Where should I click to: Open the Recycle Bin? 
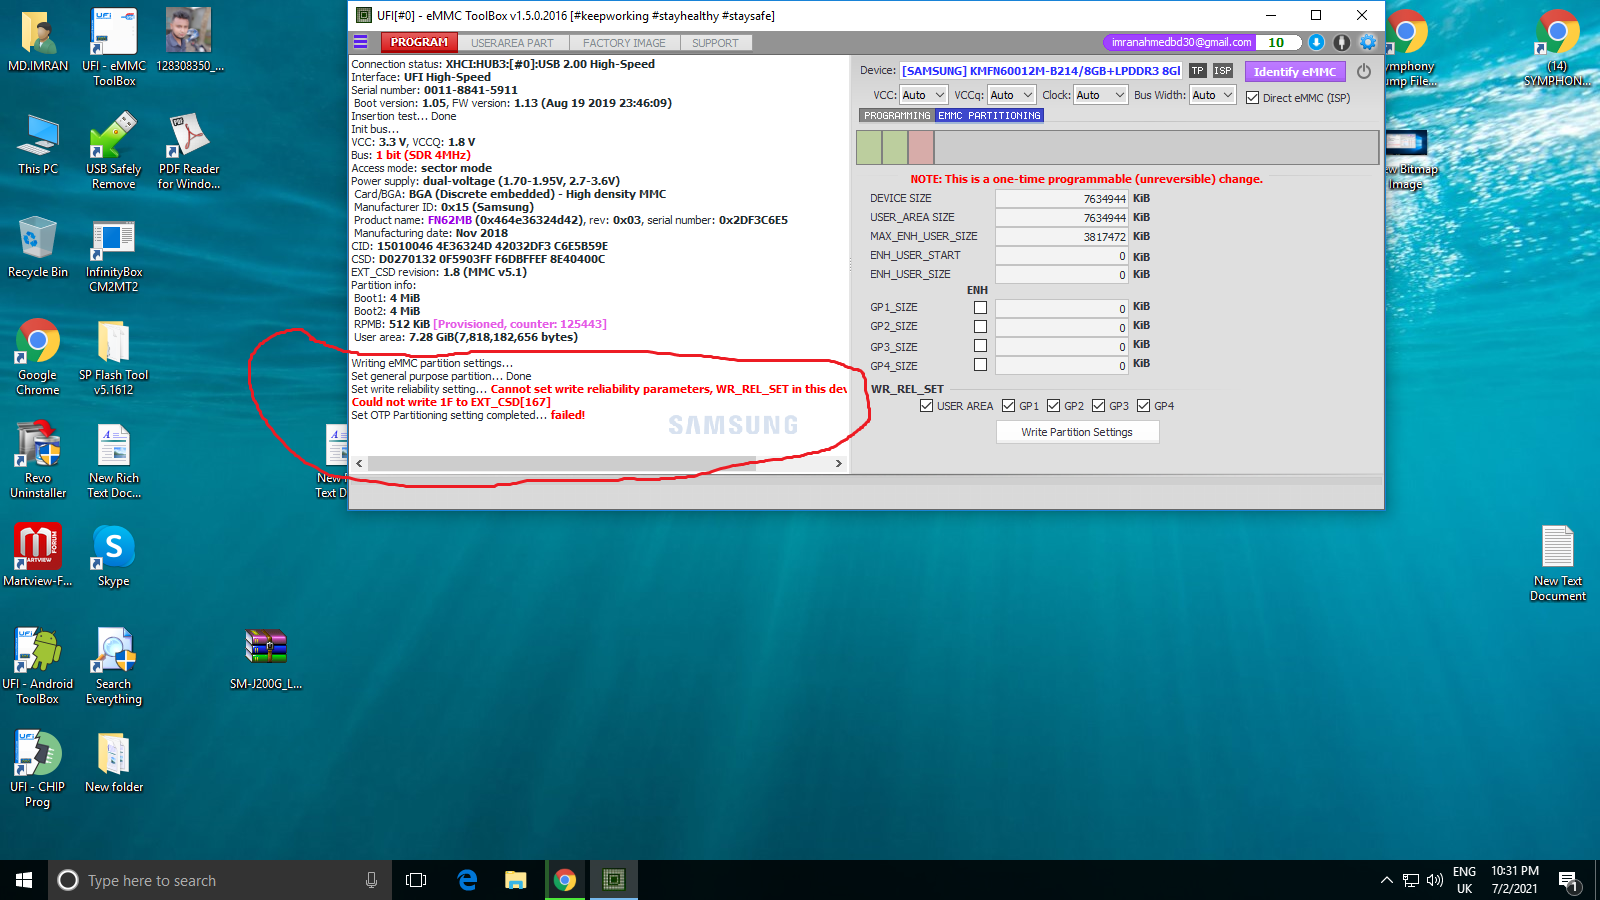(x=38, y=247)
